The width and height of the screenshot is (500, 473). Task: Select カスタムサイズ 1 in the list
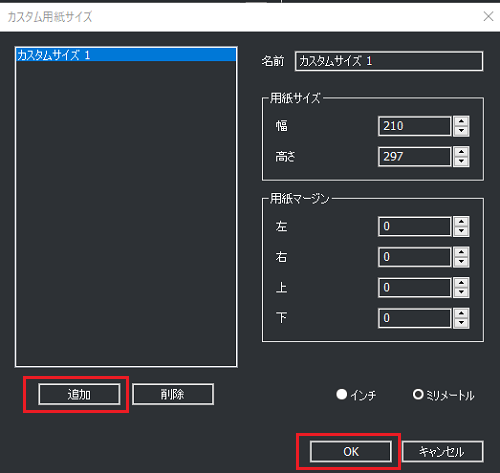pyautogui.click(x=126, y=55)
